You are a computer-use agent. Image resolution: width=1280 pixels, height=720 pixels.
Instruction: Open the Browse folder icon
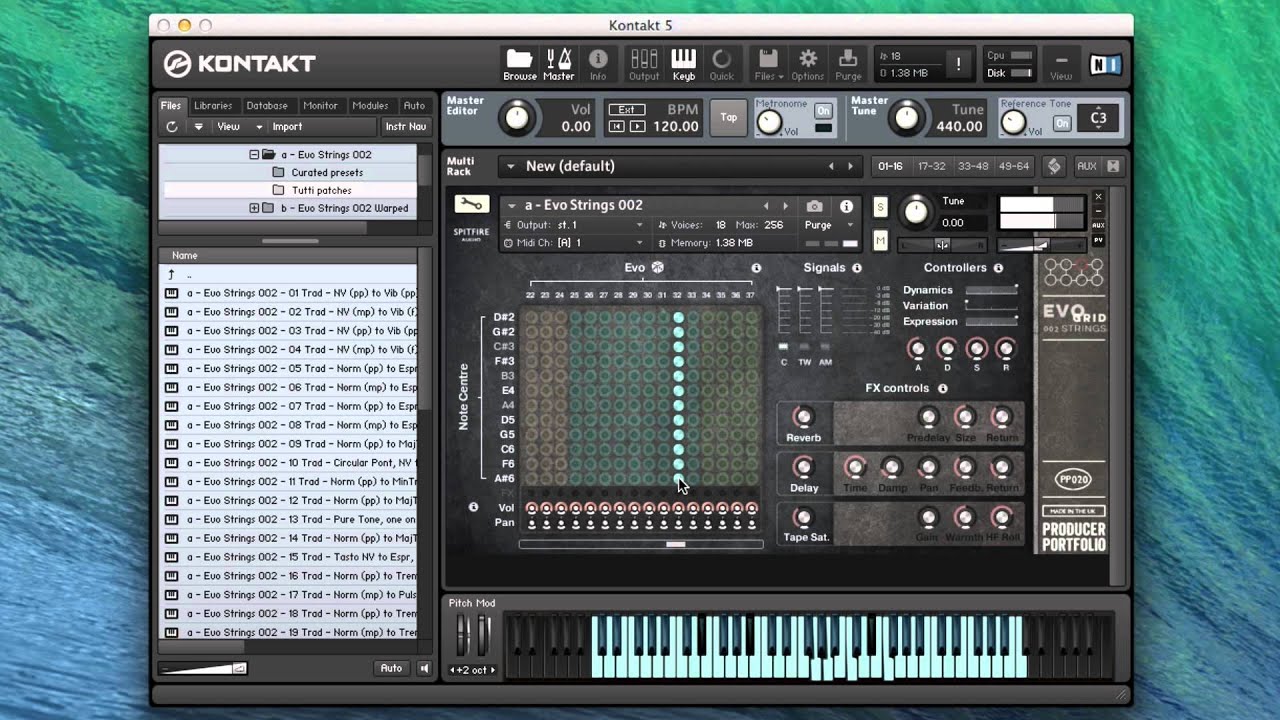tap(519, 64)
